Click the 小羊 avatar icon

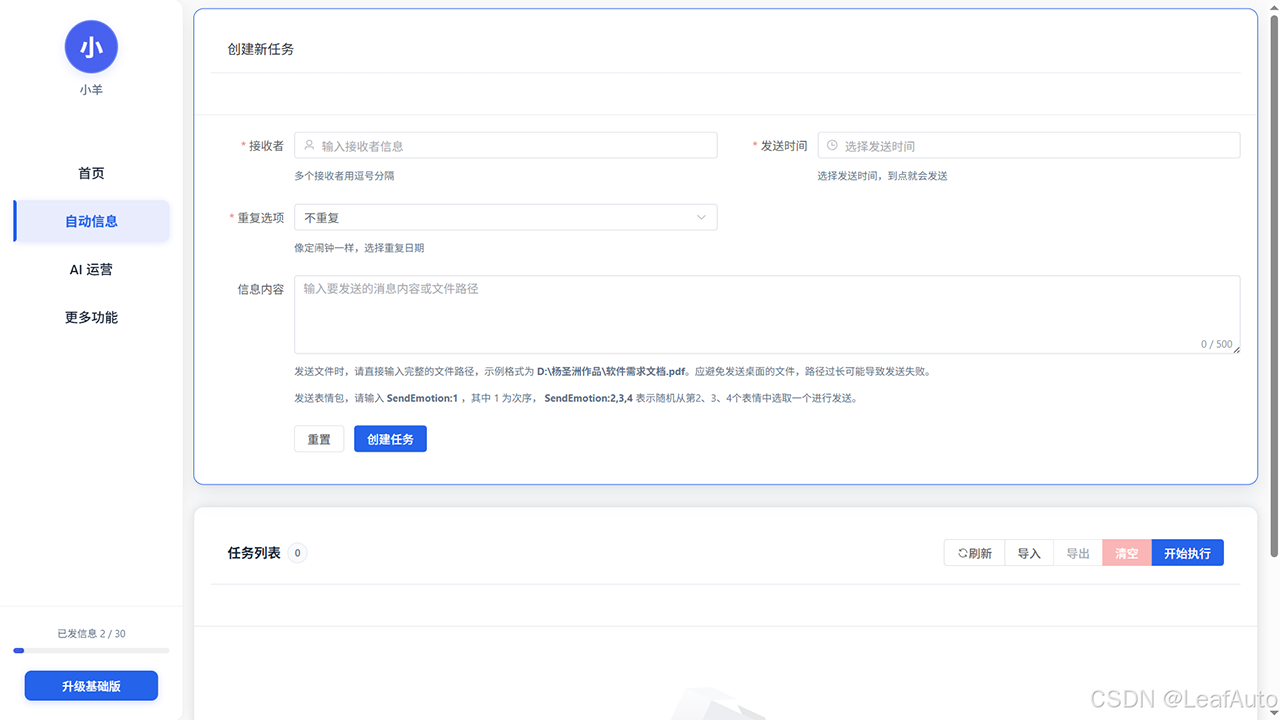(x=91, y=46)
